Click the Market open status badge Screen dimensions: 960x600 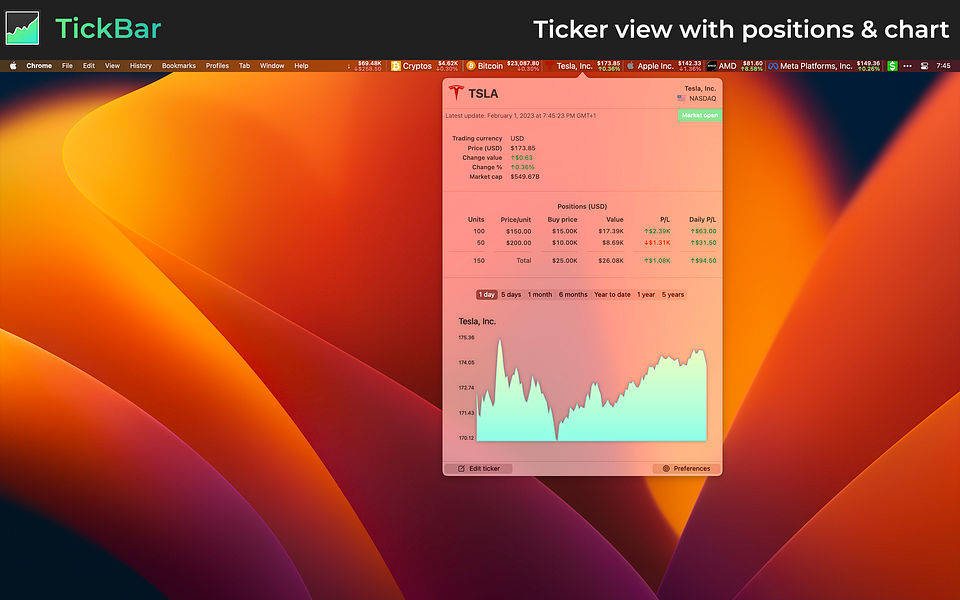click(698, 116)
